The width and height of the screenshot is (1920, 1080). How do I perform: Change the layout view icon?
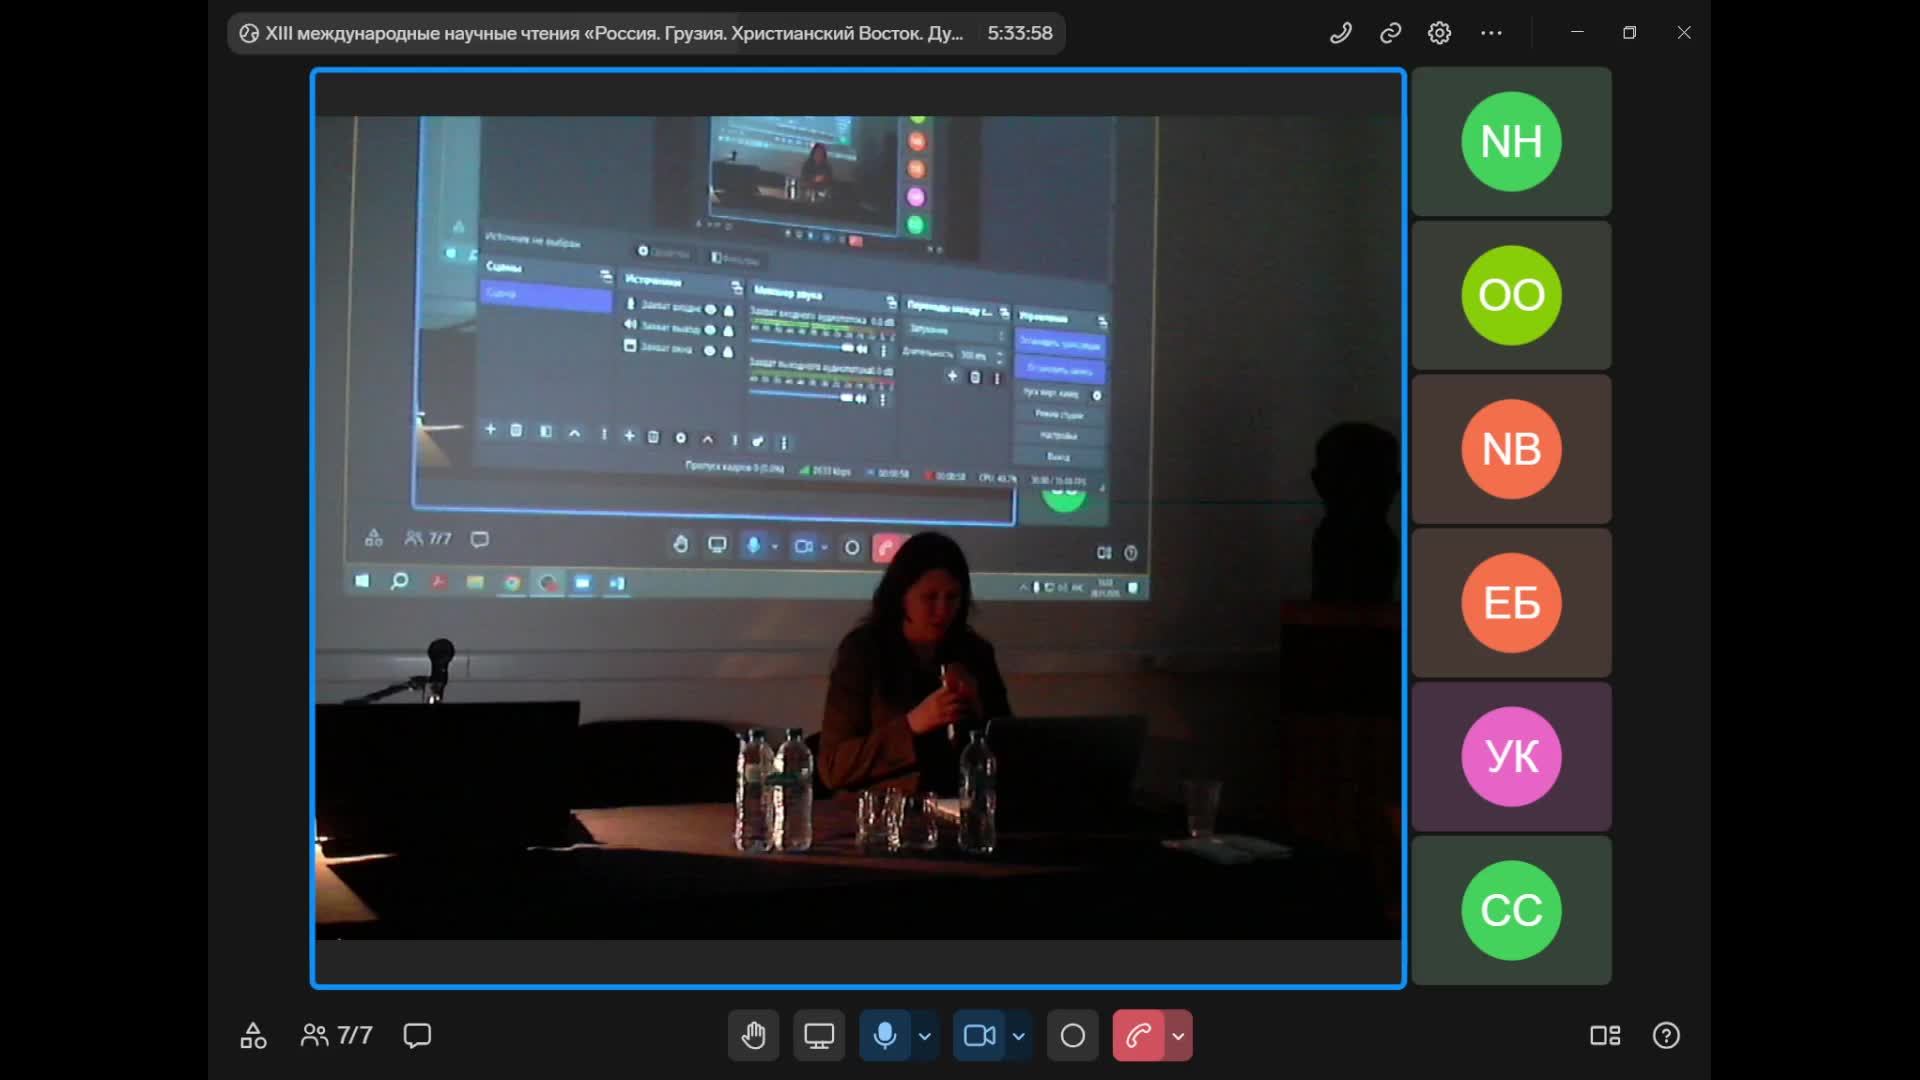click(x=1605, y=1036)
